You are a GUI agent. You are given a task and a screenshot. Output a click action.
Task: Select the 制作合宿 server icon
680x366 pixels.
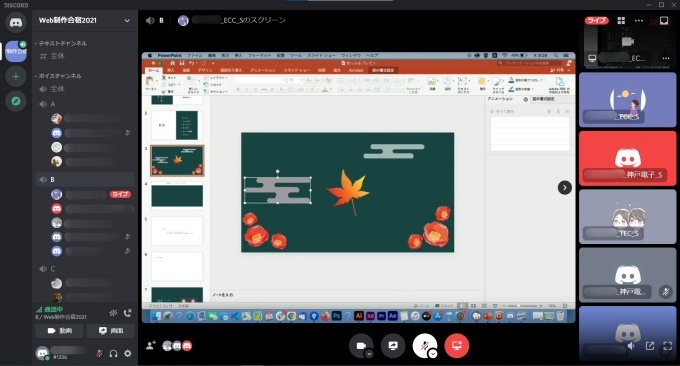click(16, 51)
